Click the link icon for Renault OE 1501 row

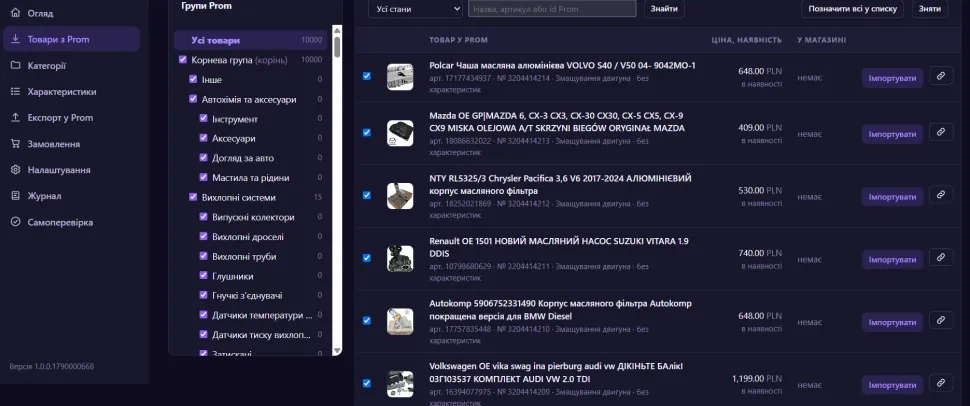tap(941, 257)
